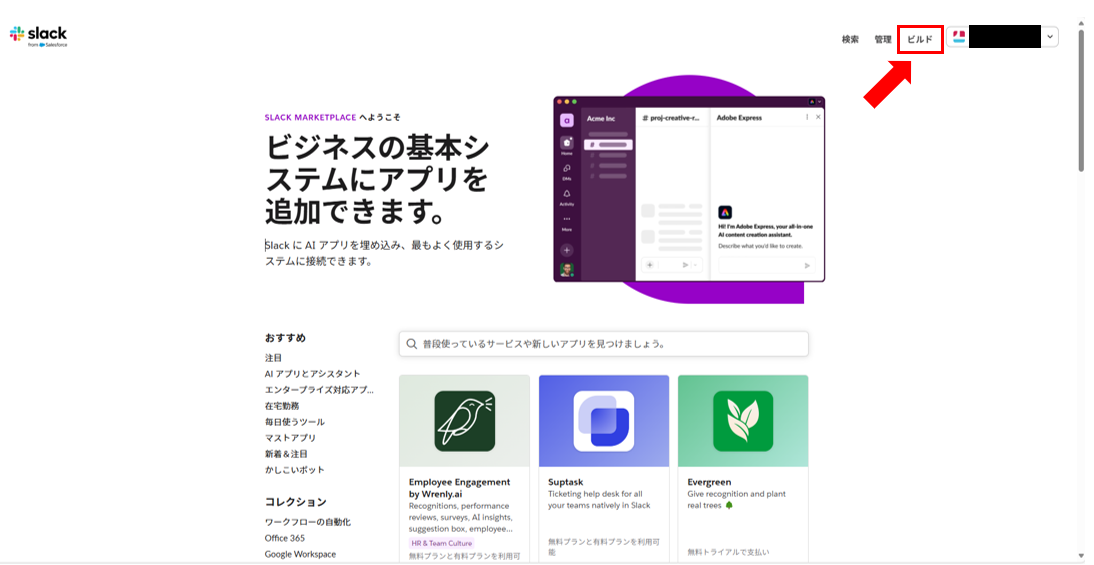The width and height of the screenshot is (1094, 565).
Task: Click the Slack logo
Action: pos(38,36)
